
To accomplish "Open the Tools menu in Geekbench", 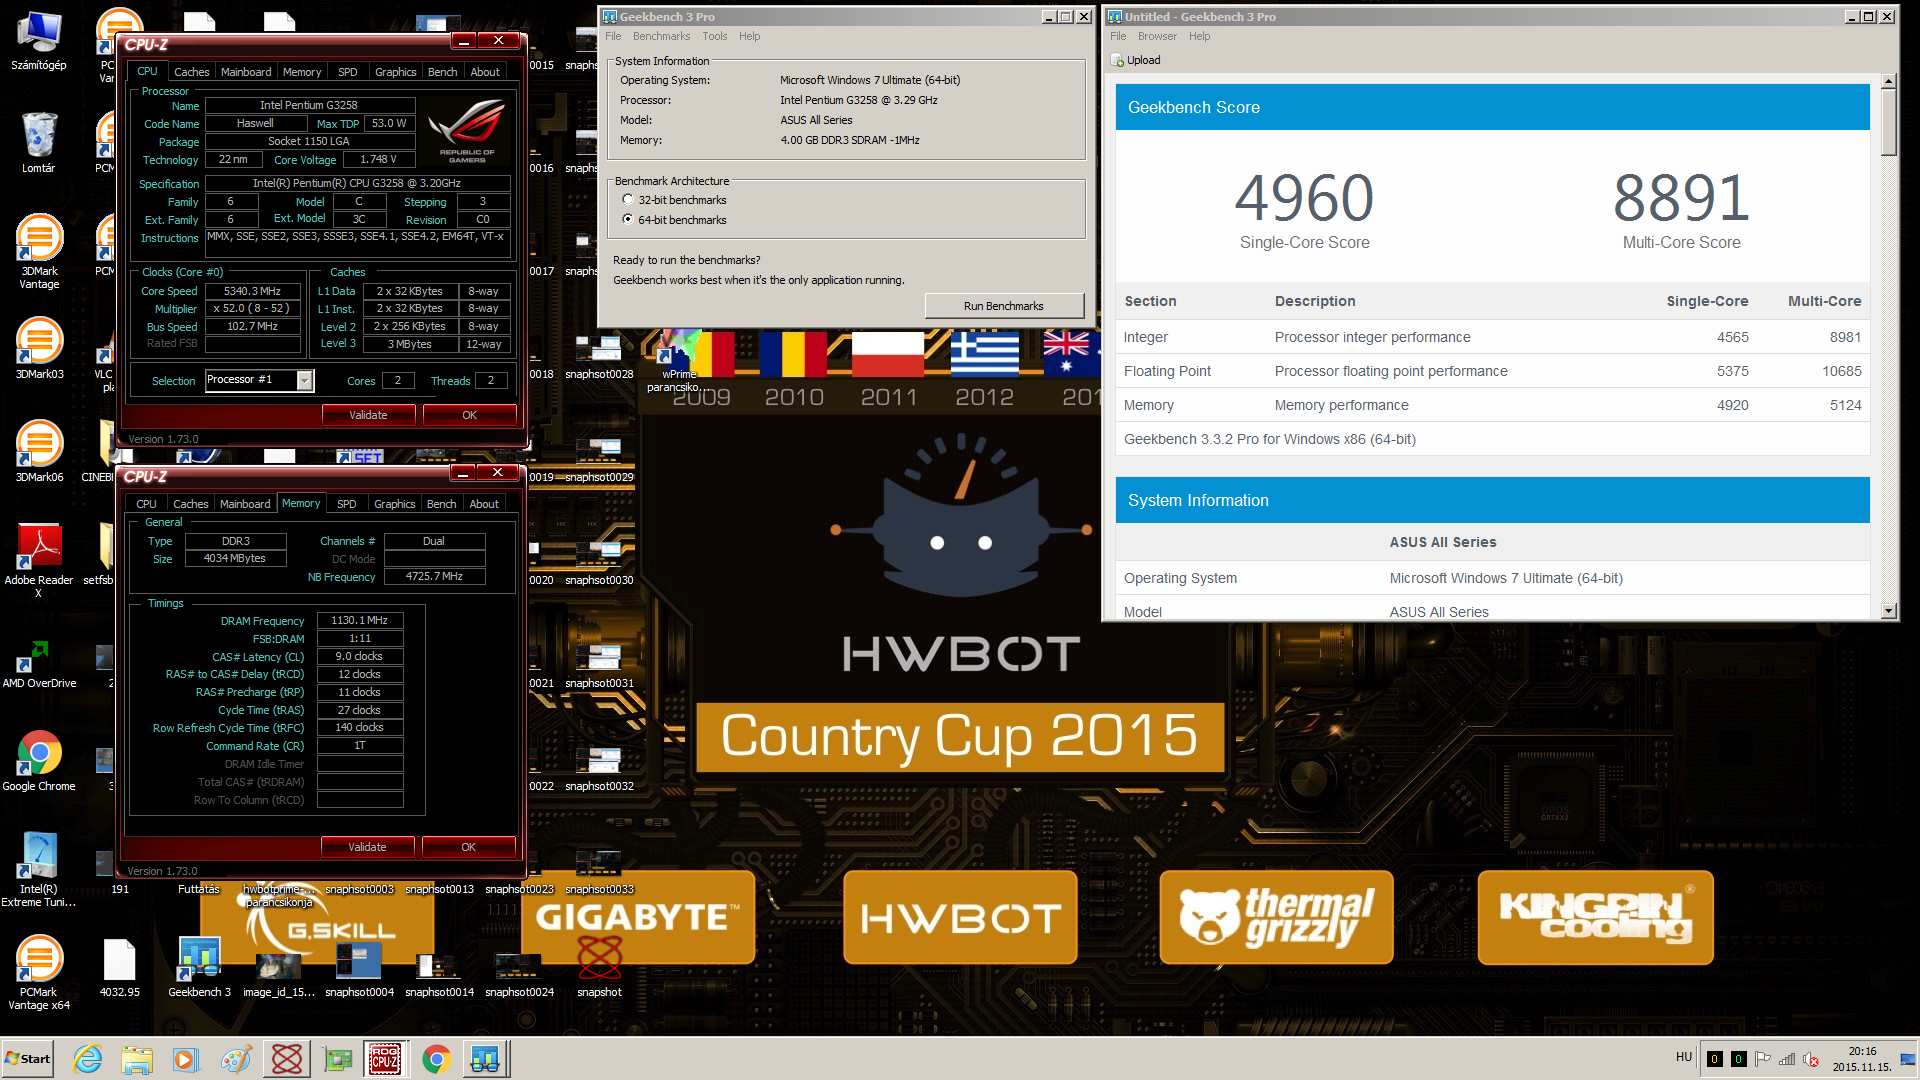I will (x=714, y=36).
